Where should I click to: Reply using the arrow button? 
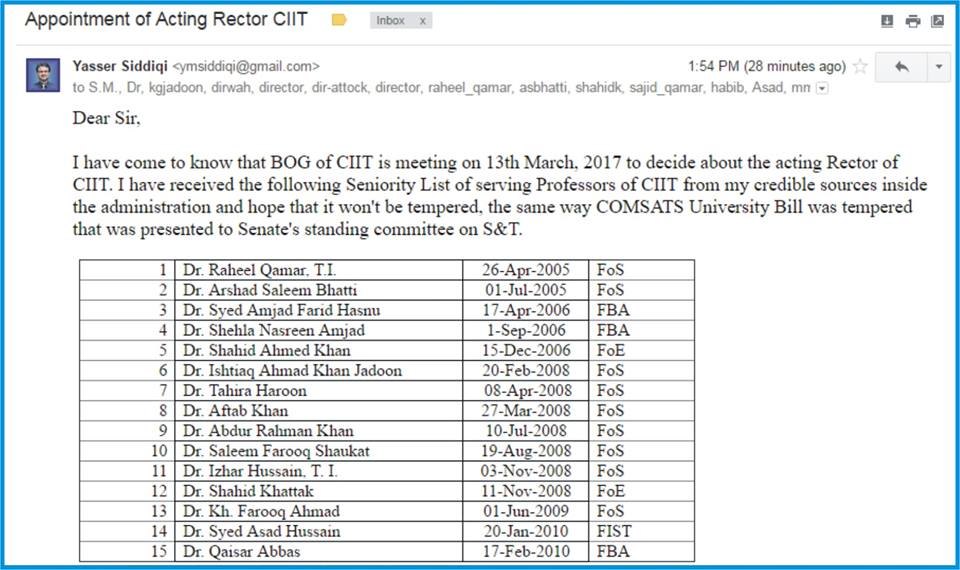[901, 67]
